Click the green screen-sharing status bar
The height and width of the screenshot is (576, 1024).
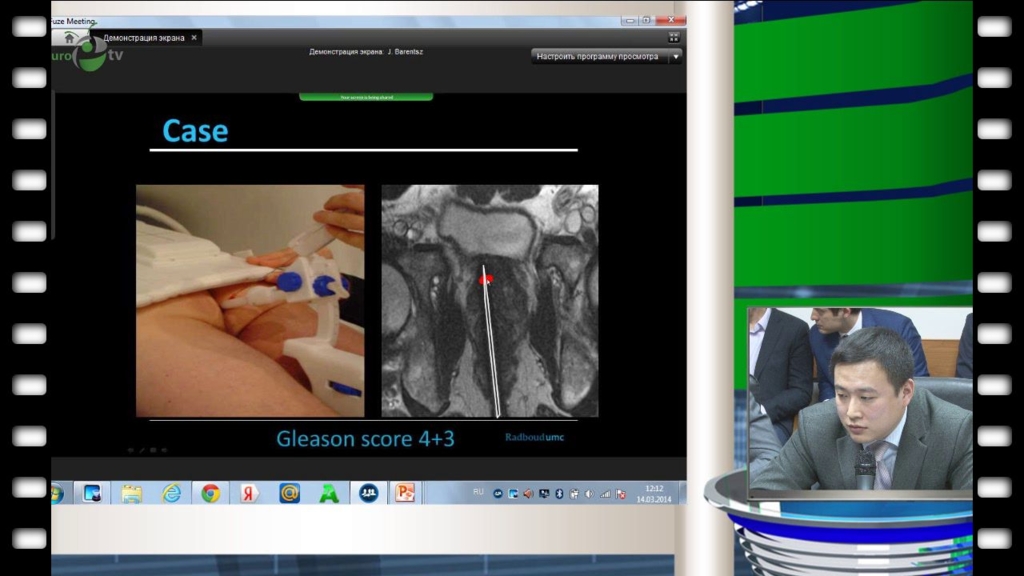tap(366, 97)
